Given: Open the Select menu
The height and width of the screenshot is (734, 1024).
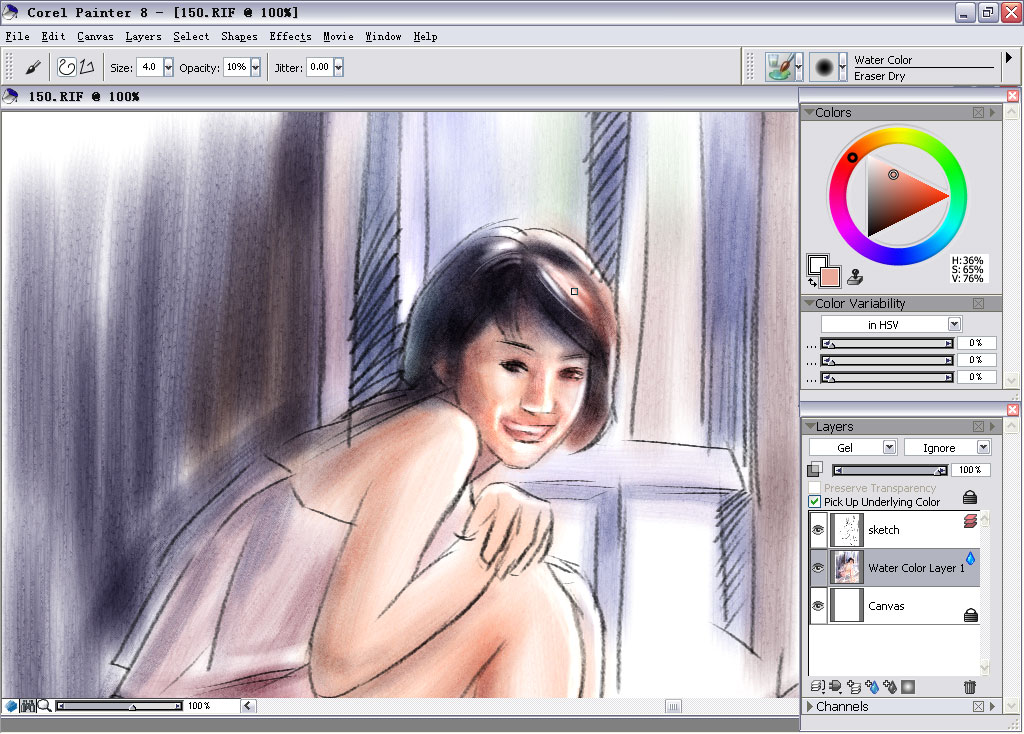Looking at the screenshot, I should click(x=191, y=37).
